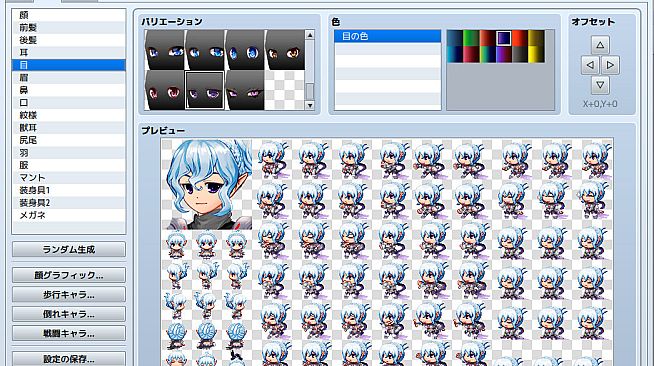
Task: Select マント in the parts list
Action: tap(69, 178)
